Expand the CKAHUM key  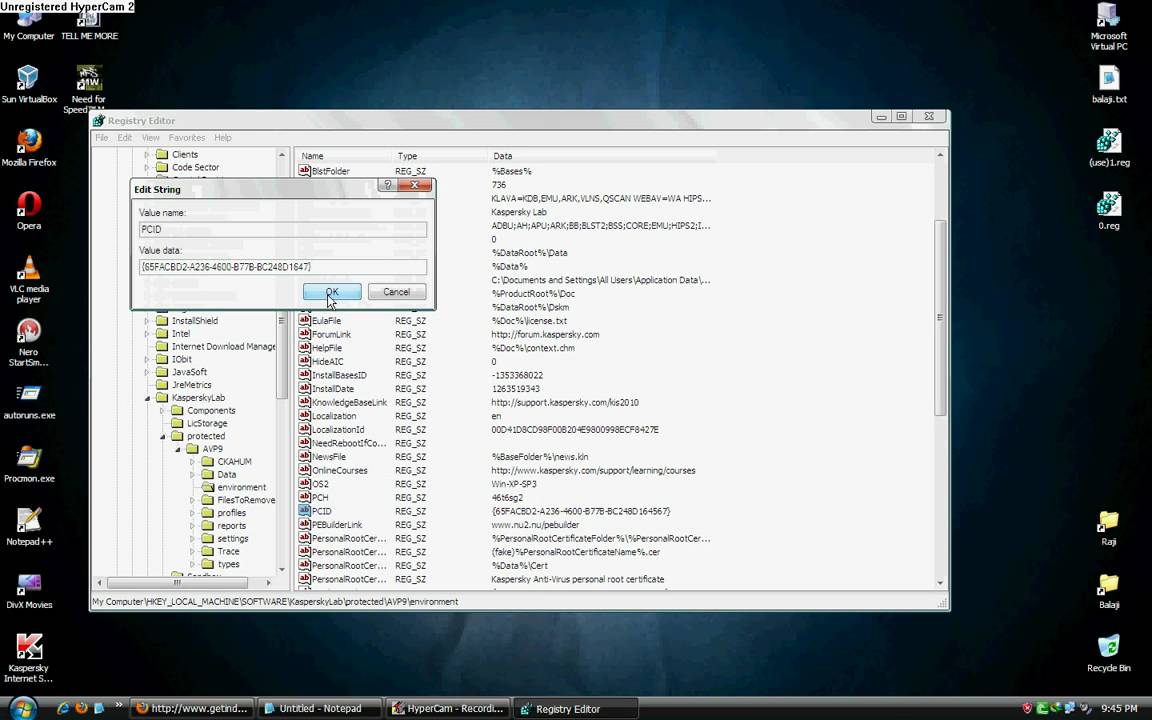pos(192,462)
